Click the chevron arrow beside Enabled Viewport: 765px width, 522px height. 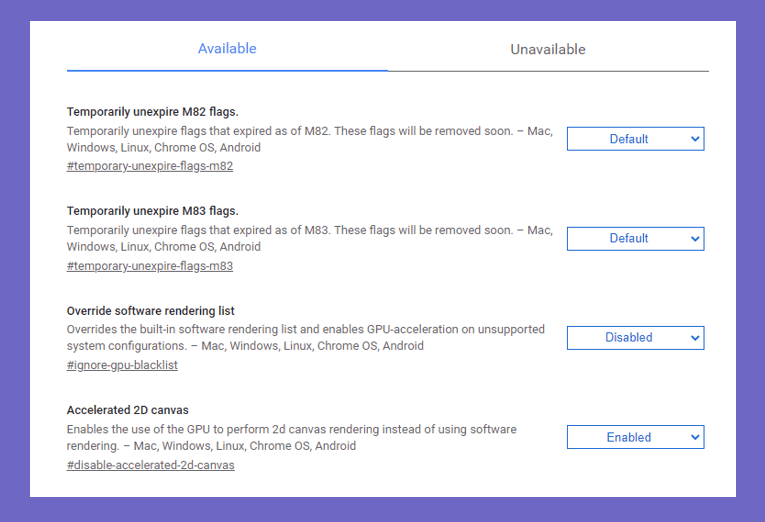coord(695,437)
